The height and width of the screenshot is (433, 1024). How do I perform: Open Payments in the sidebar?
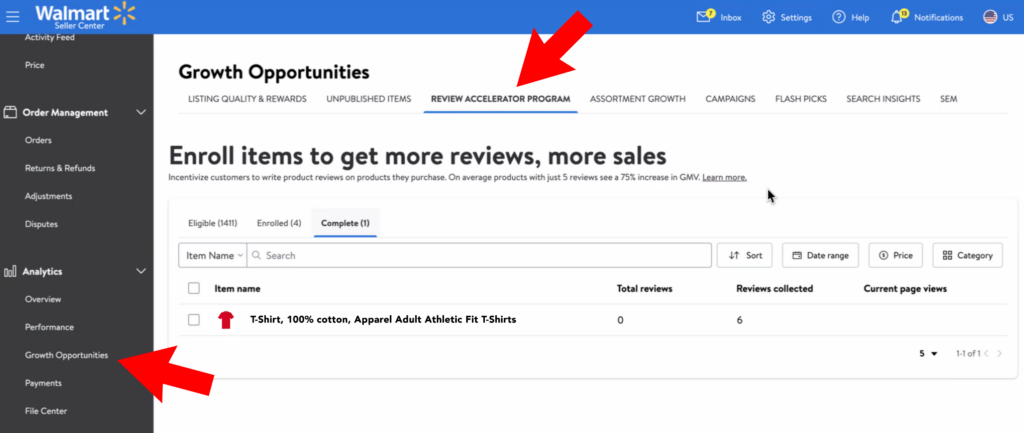pyautogui.click(x=43, y=383)
